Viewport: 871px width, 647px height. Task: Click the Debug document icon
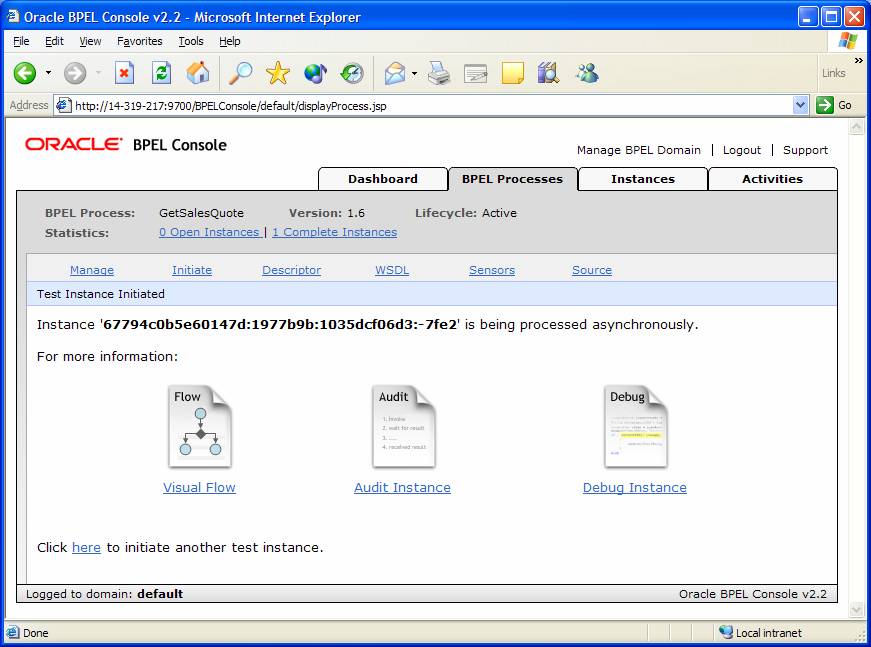point(634,427)
